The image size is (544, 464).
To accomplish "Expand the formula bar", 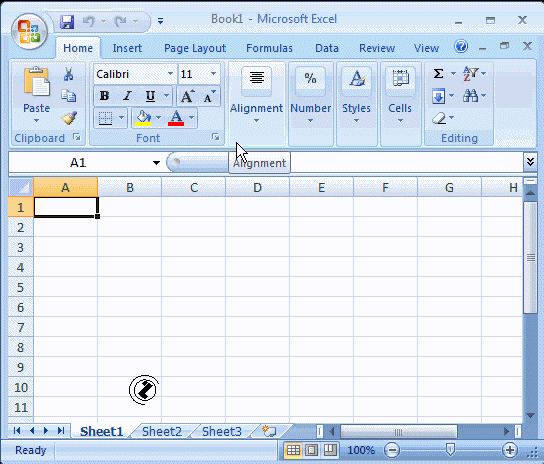I will click(x=530, y=161).
